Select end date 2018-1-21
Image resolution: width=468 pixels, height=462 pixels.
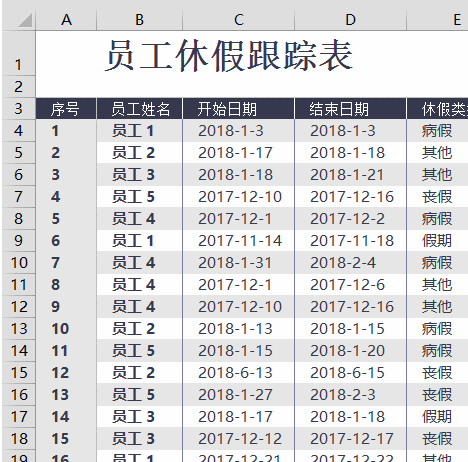(350, 175)
